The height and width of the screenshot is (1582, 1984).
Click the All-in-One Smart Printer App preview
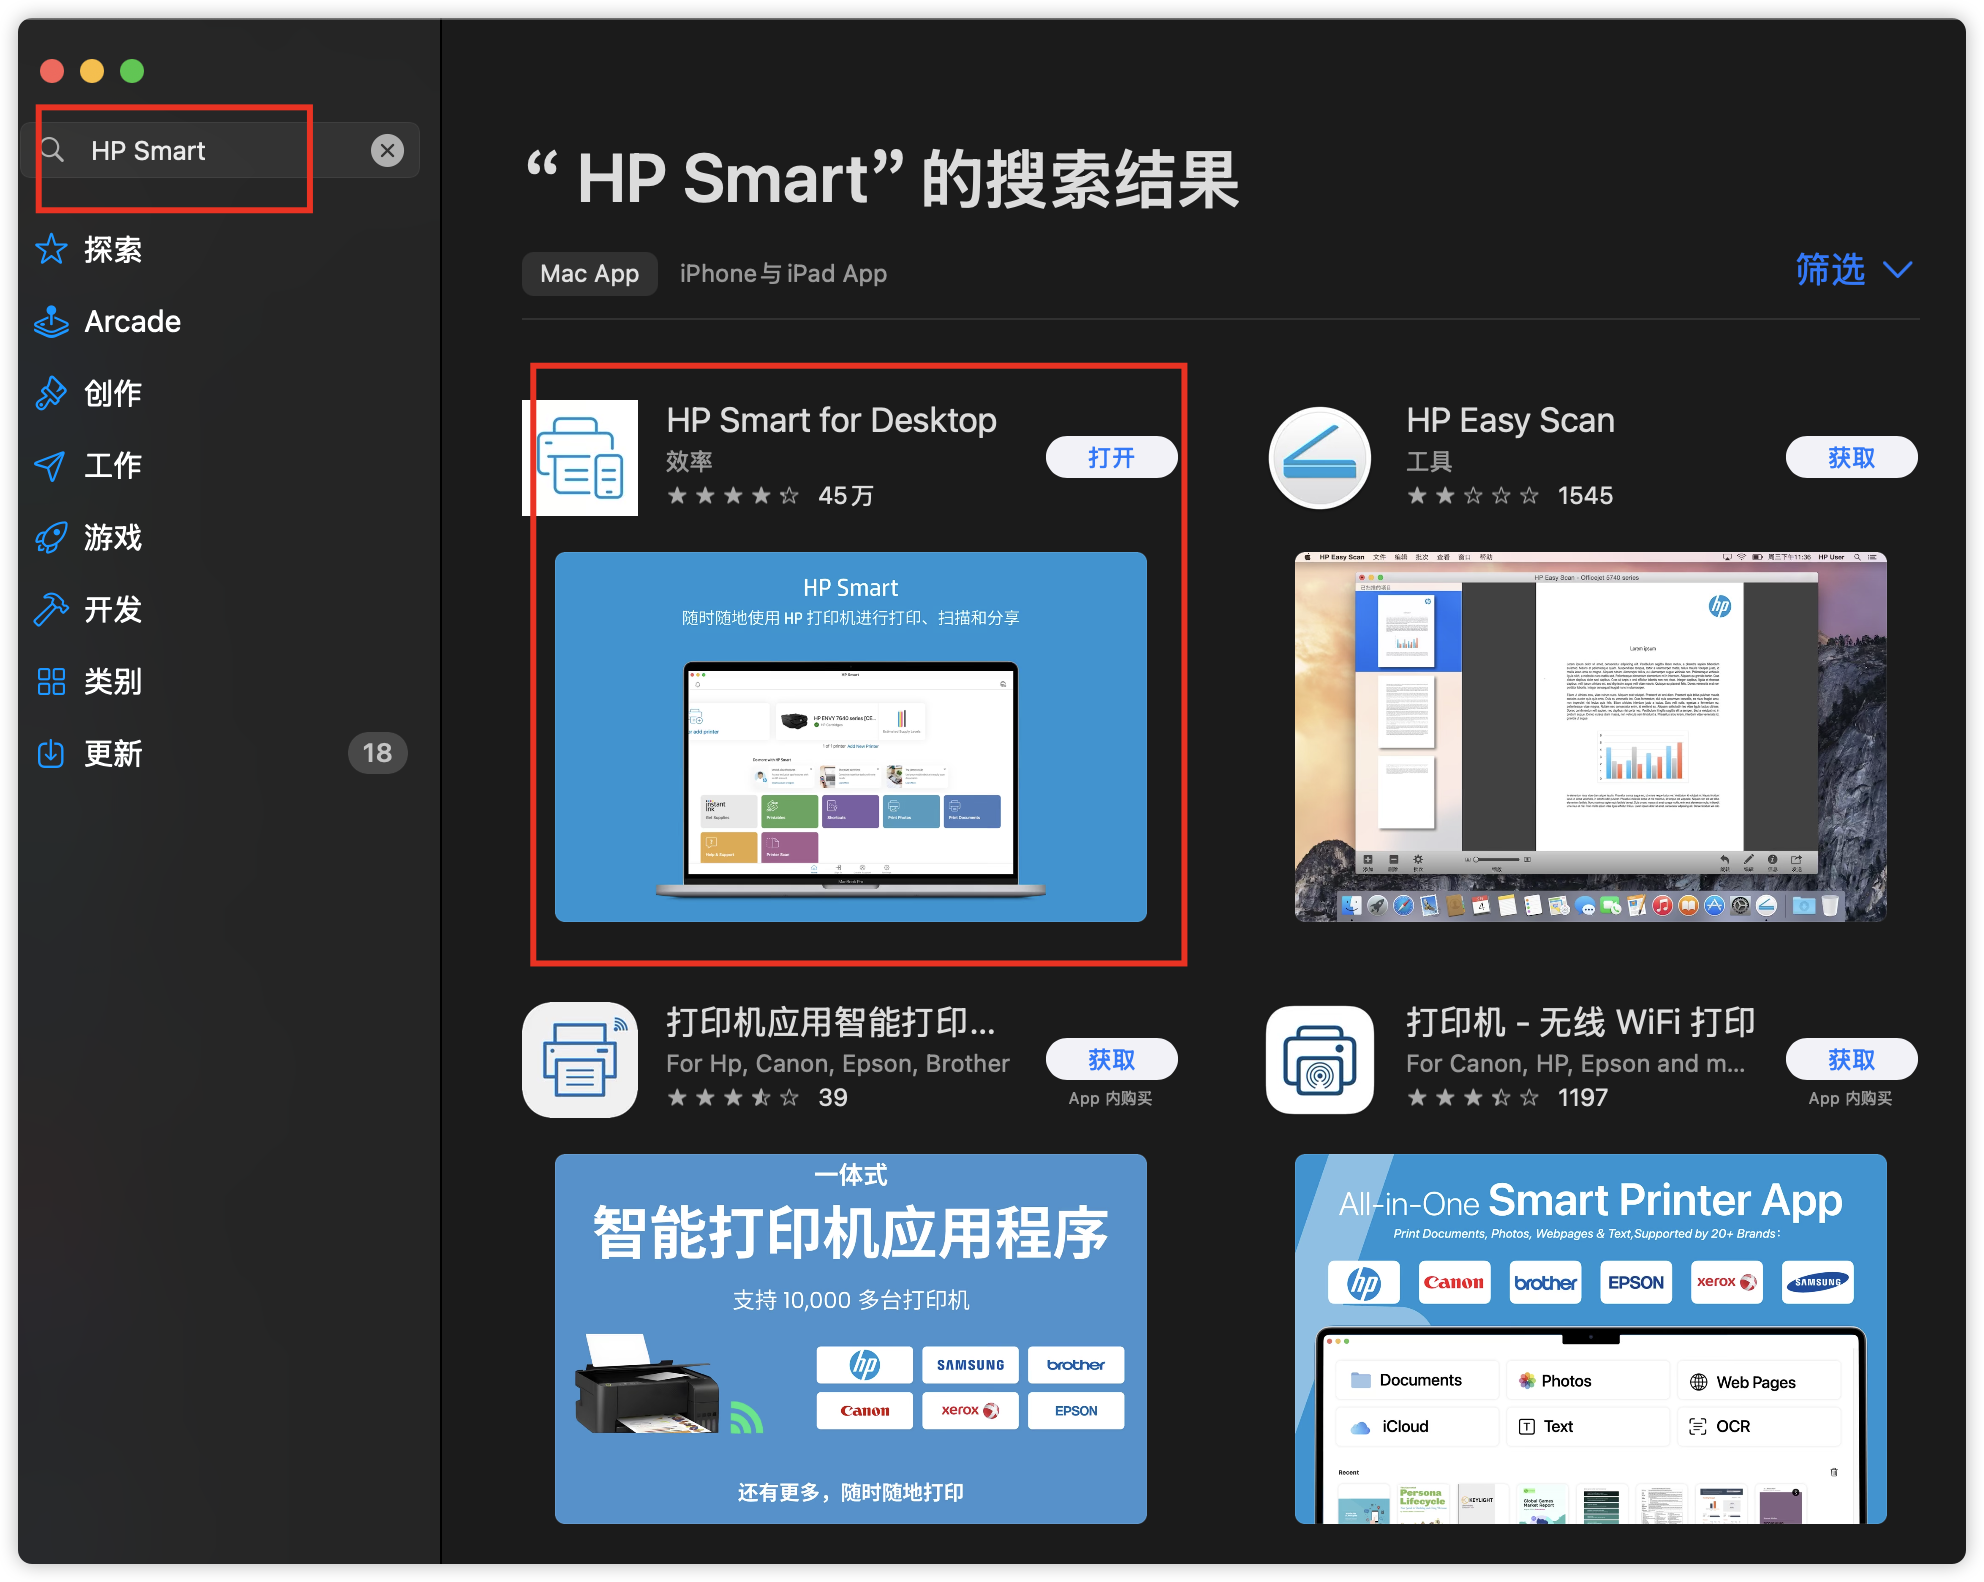[1590, 1338]
